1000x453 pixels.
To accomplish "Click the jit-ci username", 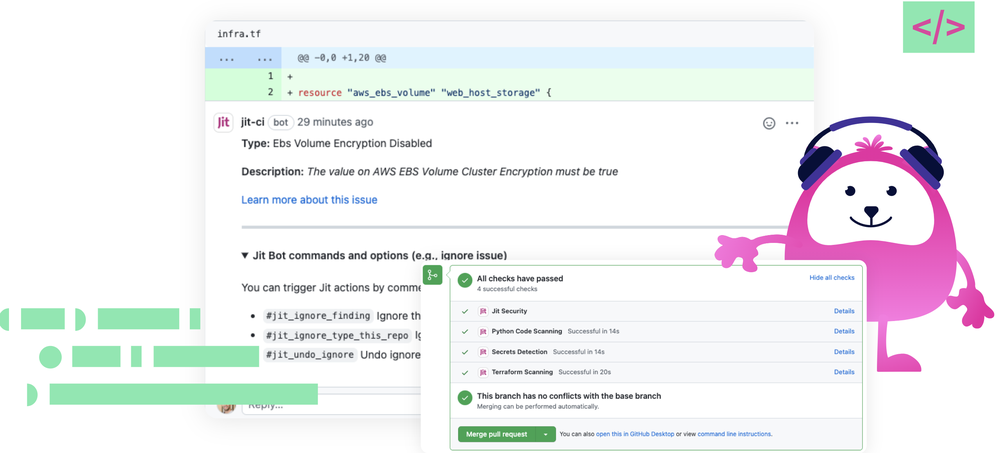I will click(253, 122).
